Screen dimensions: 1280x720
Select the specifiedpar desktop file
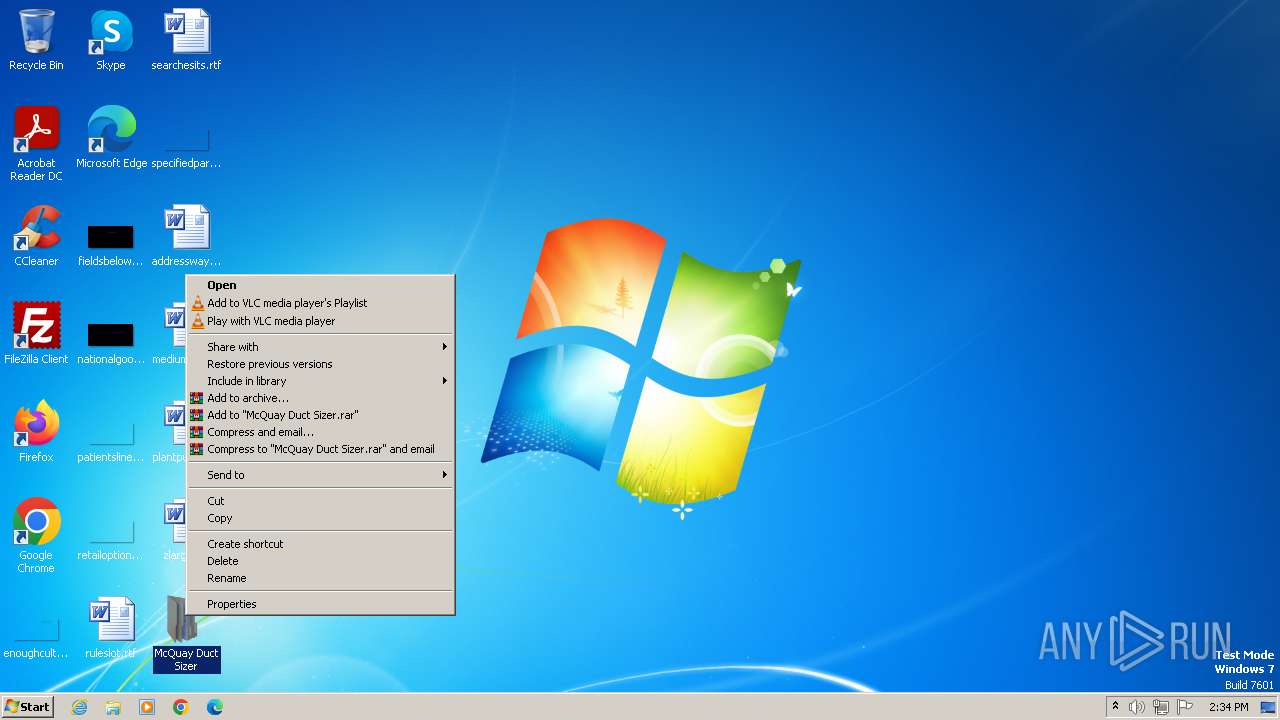(x=186, y=146)
